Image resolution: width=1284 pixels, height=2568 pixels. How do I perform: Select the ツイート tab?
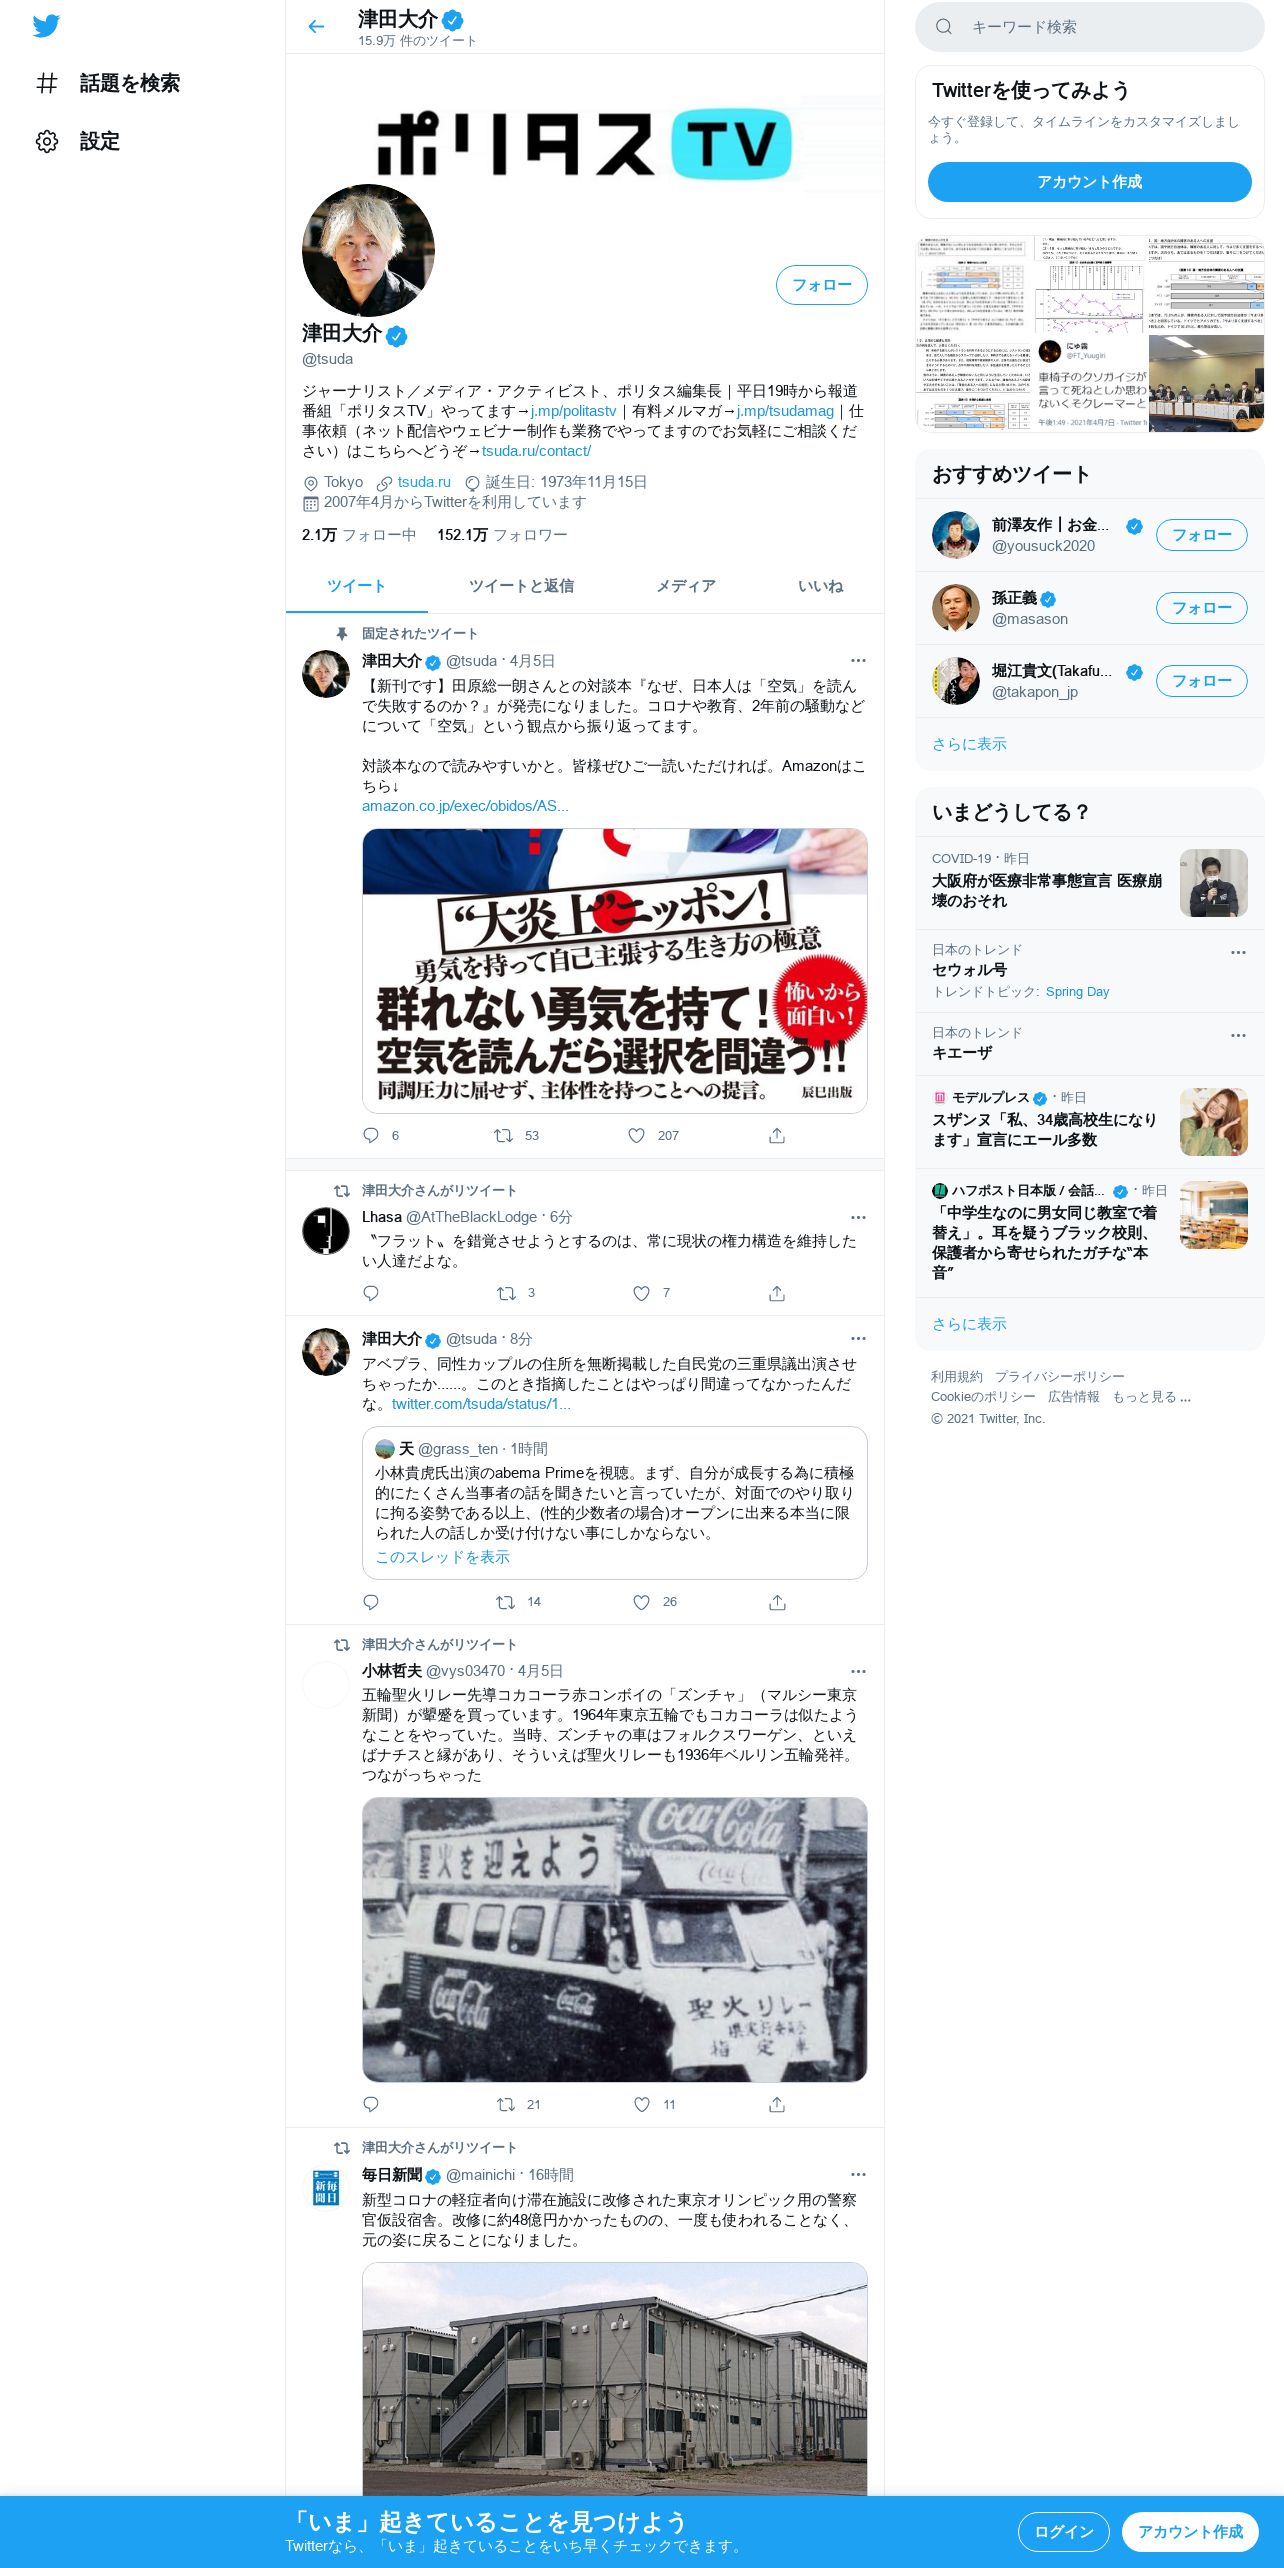tap(356, 586)
